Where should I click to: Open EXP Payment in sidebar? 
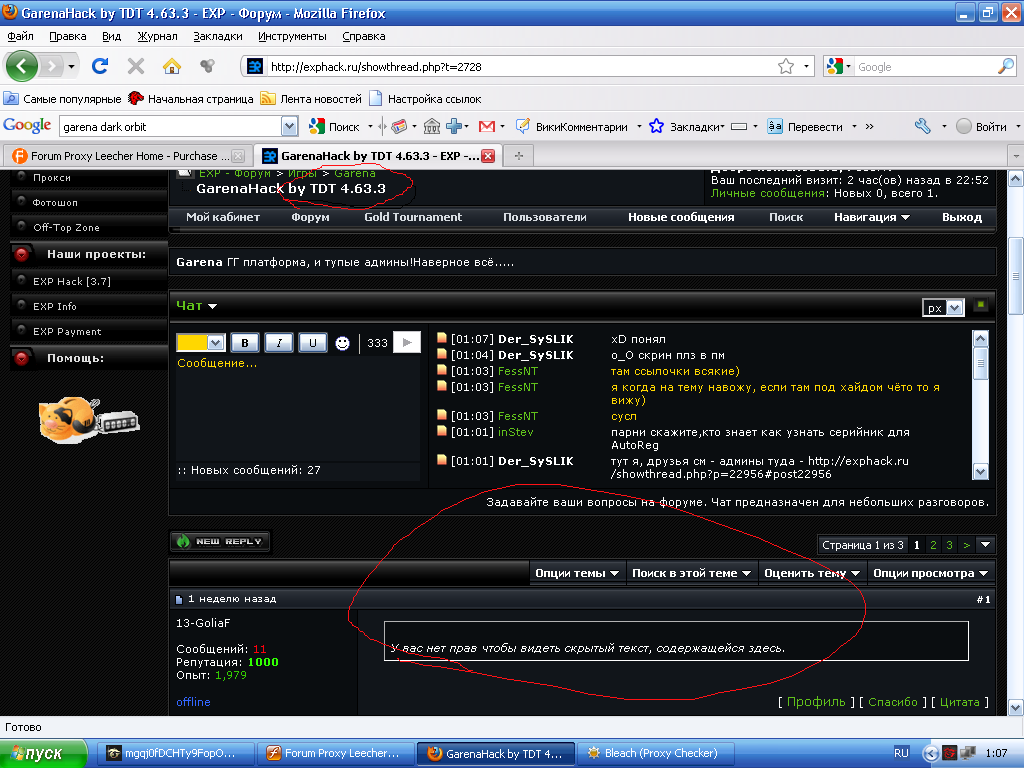point(67,332)
